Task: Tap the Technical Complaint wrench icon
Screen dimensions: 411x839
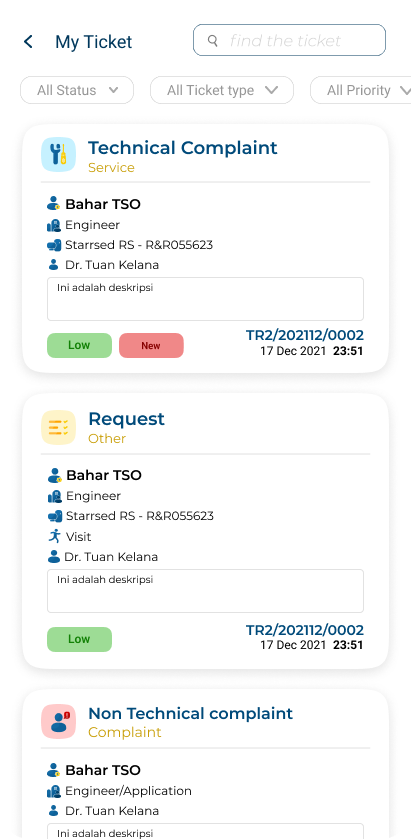Action: (58, 155)
